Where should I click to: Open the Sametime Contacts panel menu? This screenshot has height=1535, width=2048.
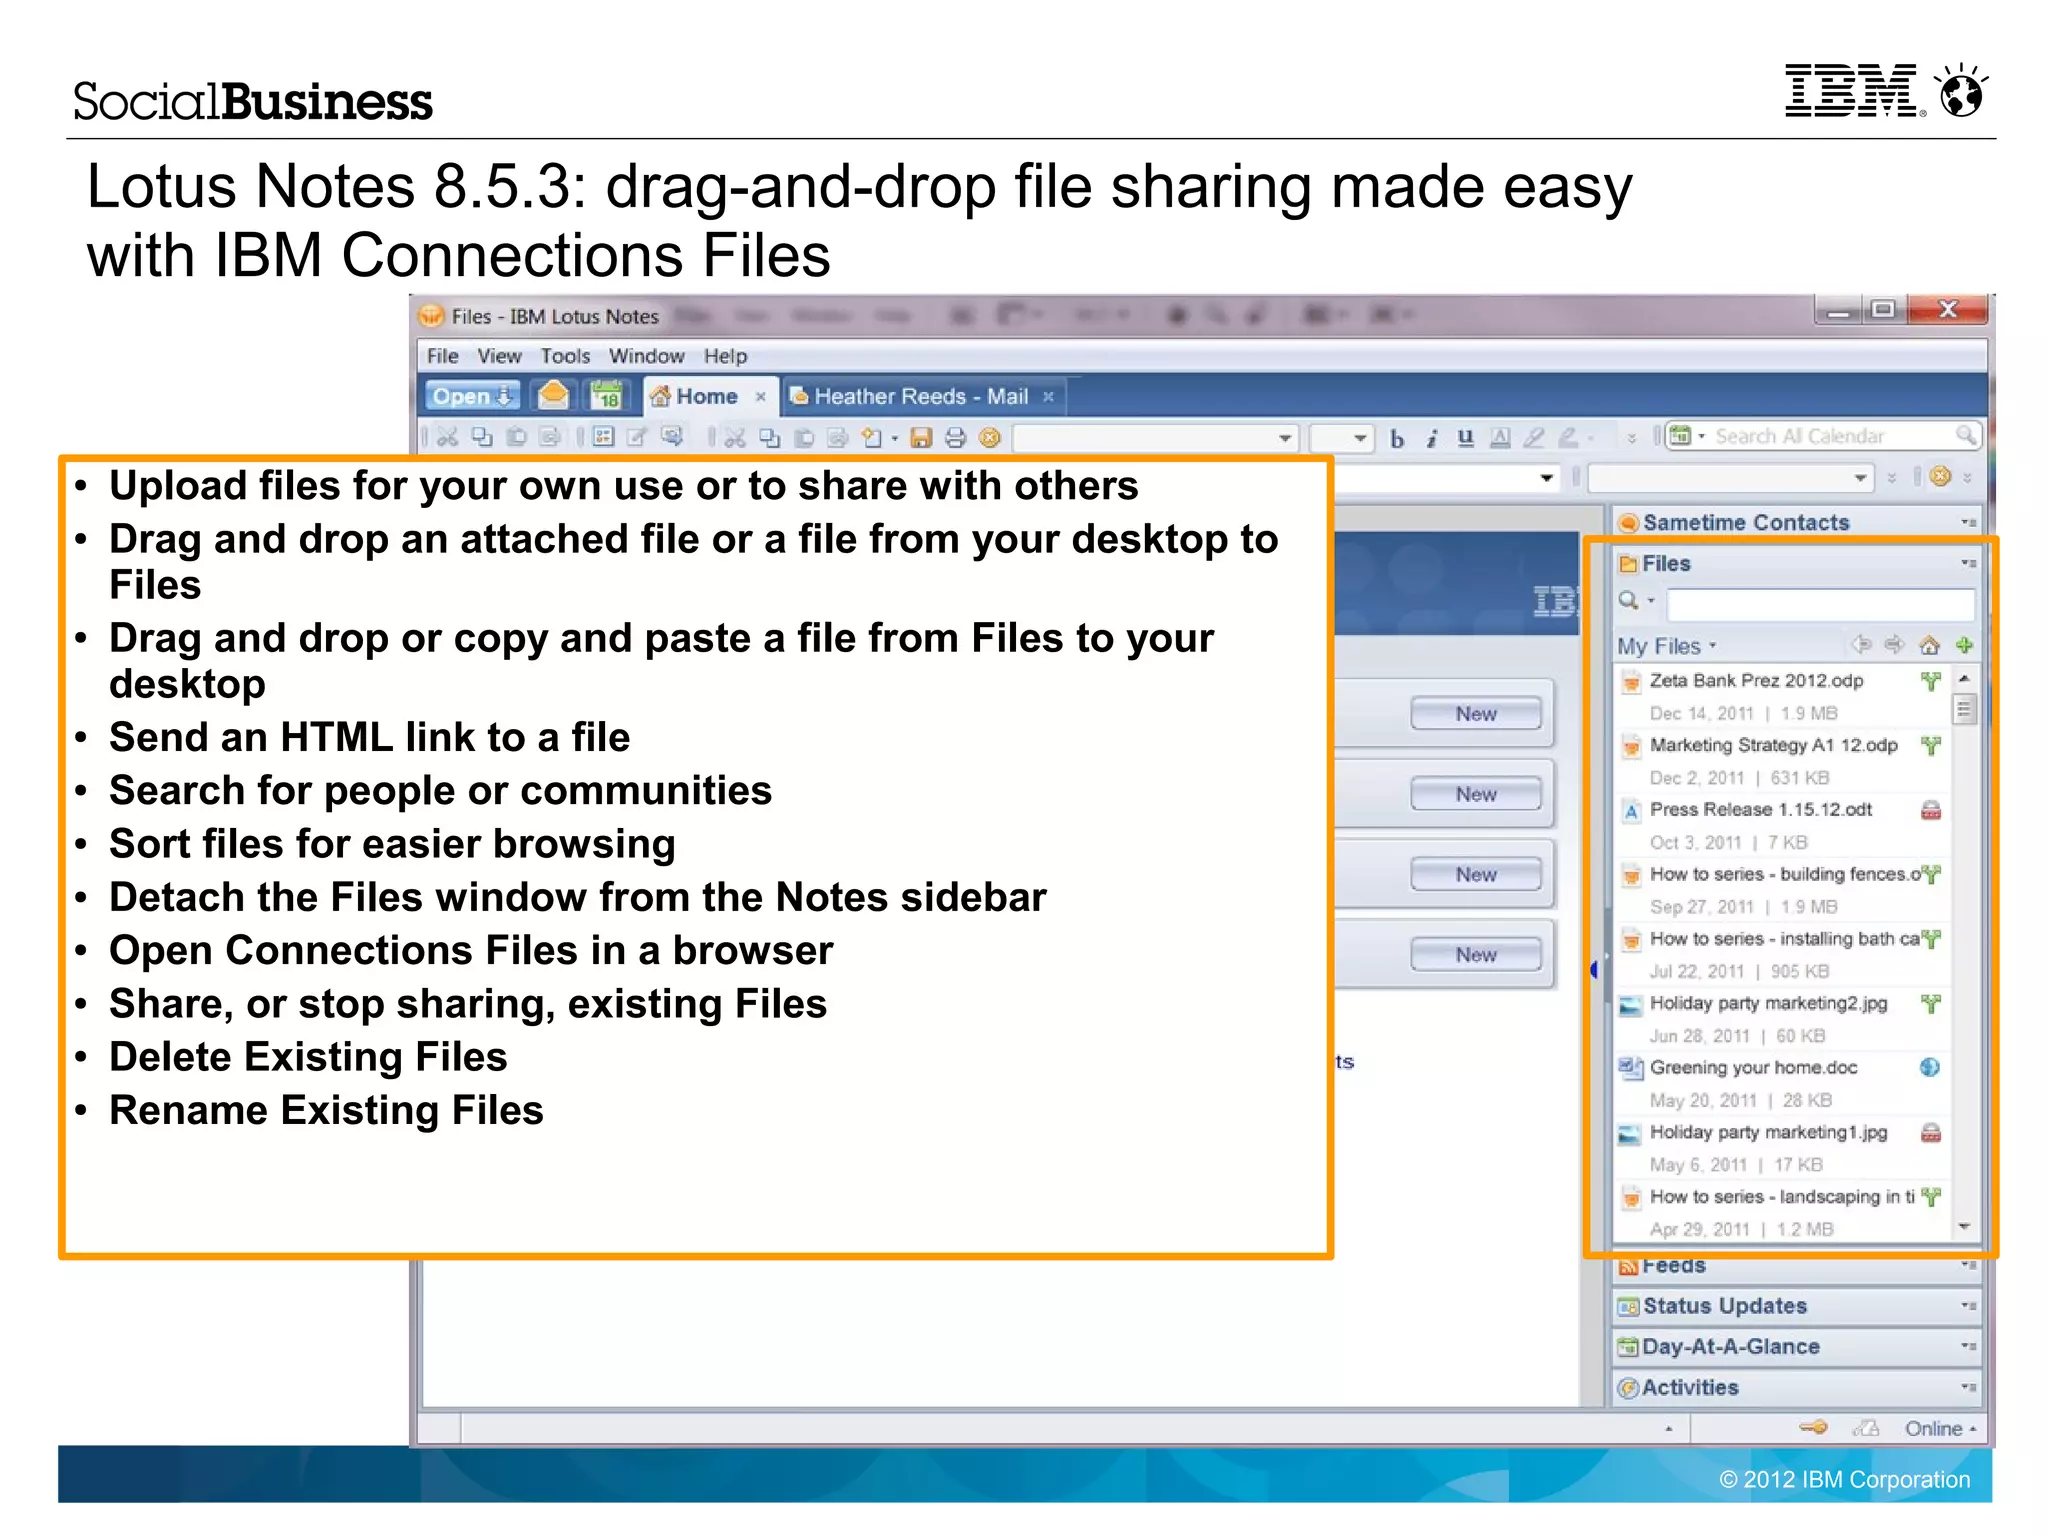(x=1968, y=522)
